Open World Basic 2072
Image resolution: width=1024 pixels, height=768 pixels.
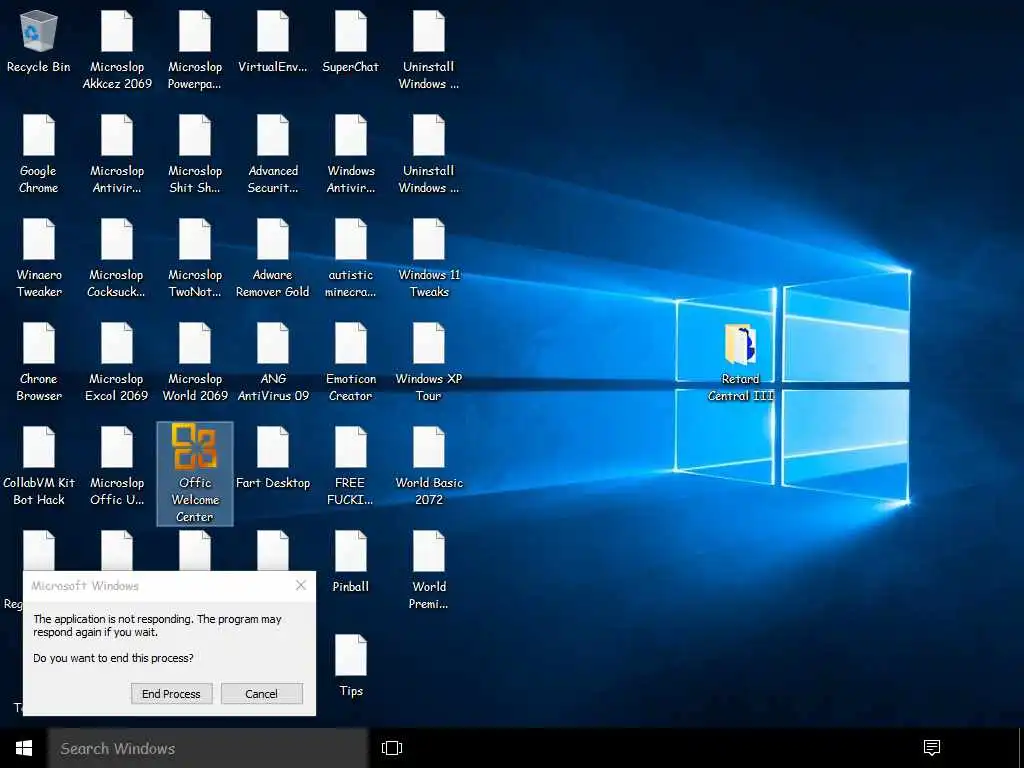click(x=429, y=466)
